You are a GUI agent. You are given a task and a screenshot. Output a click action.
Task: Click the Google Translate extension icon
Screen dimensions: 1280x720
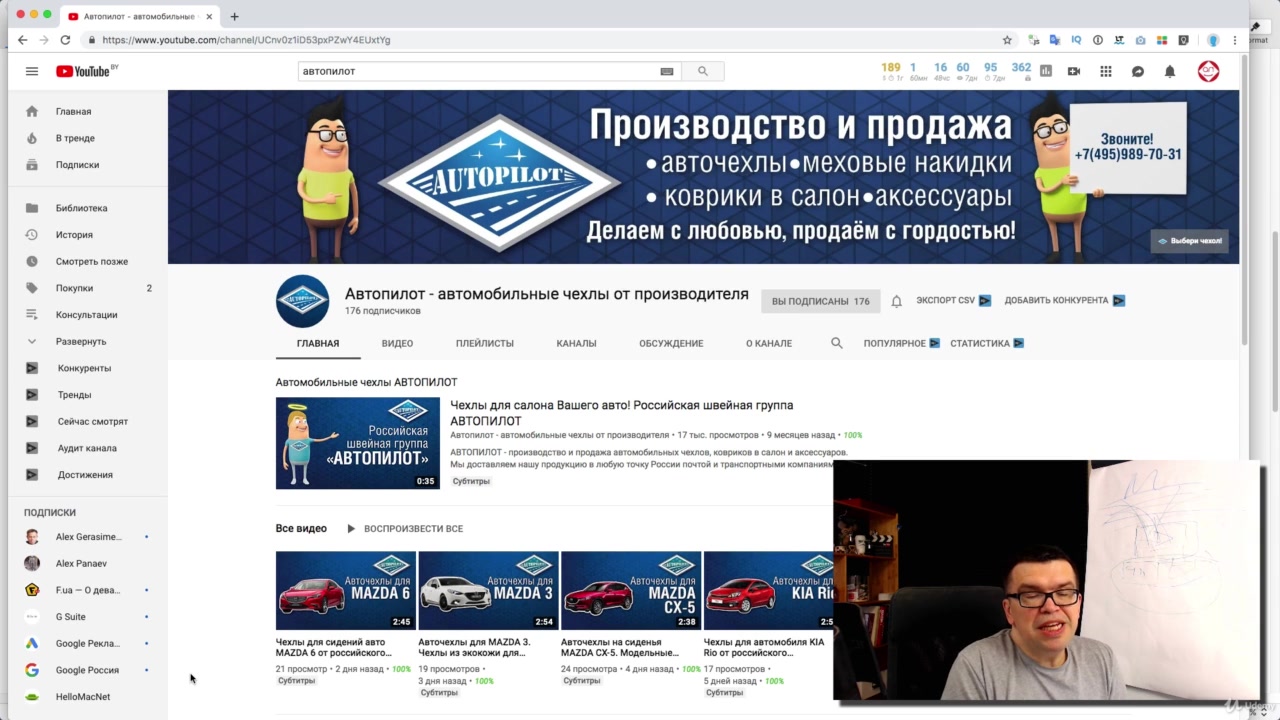[1054, 40]
